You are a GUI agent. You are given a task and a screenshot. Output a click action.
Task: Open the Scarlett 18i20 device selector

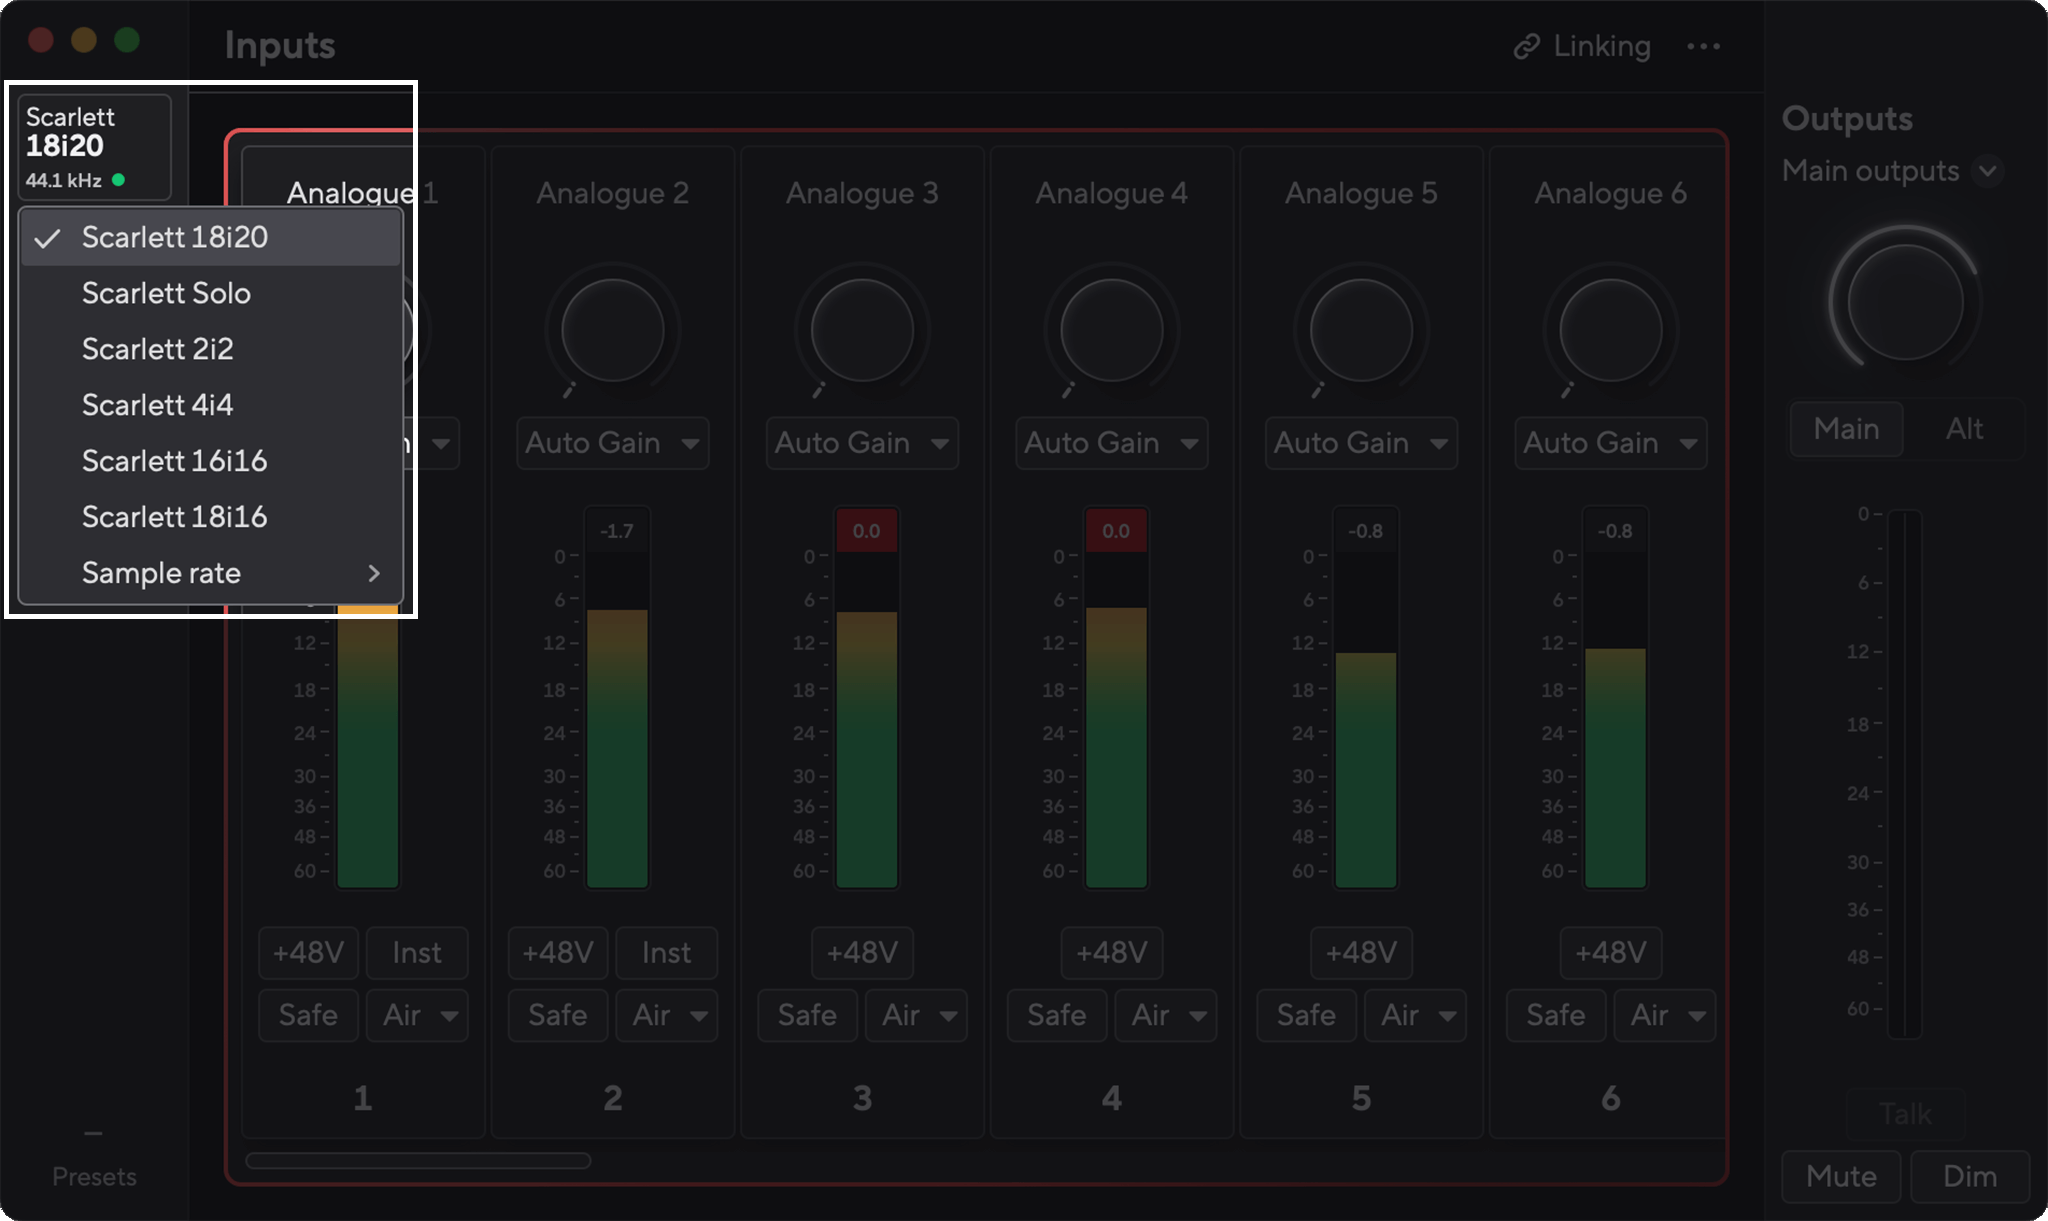pyautogui.click(x=94, y=147)
